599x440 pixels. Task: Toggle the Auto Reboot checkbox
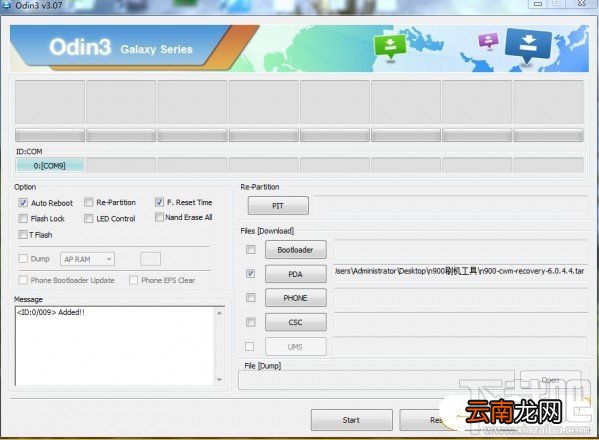click(23, 203)
